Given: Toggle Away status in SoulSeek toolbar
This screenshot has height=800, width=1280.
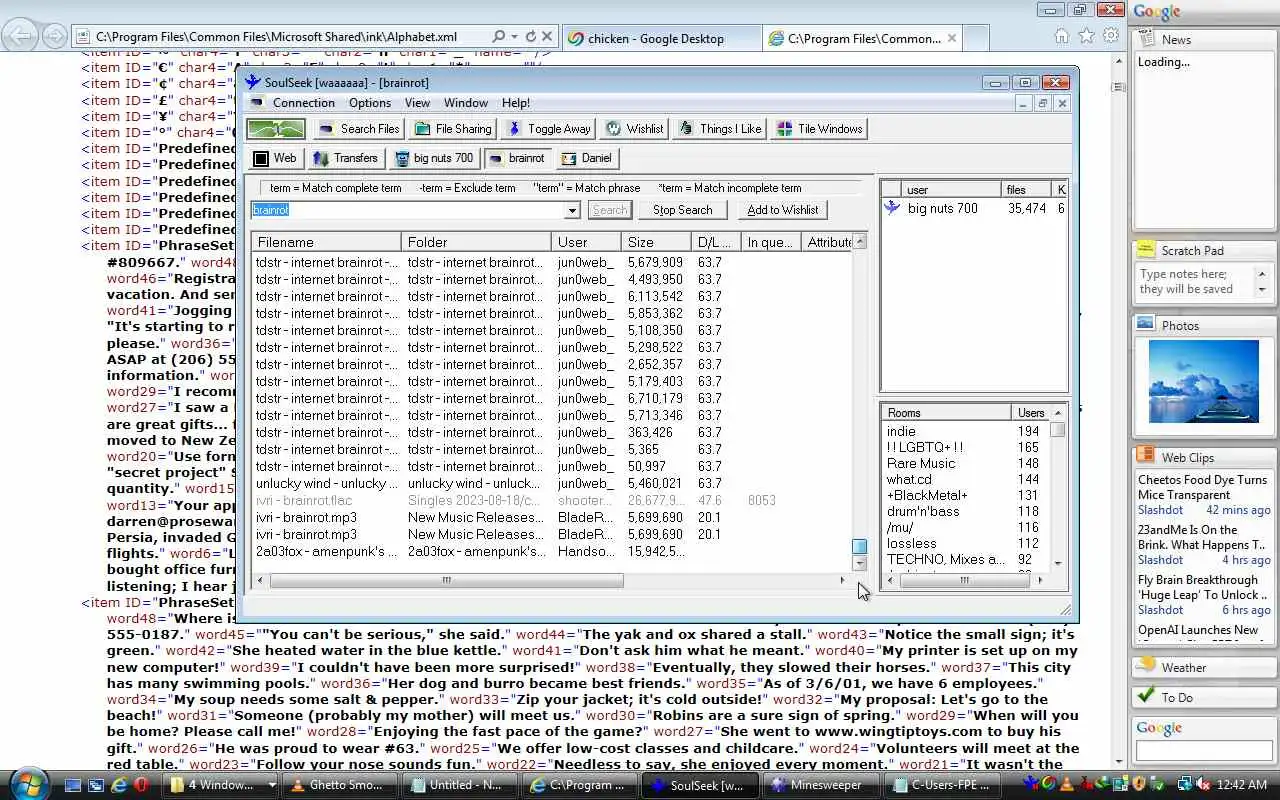Looking at the screenshot, I should (x=549, y=129).
